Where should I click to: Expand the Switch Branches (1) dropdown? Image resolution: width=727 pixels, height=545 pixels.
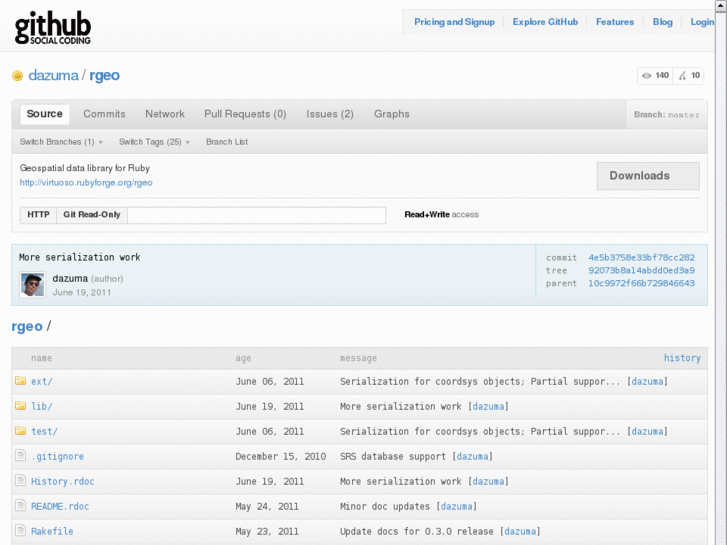[x=61, y=142]
